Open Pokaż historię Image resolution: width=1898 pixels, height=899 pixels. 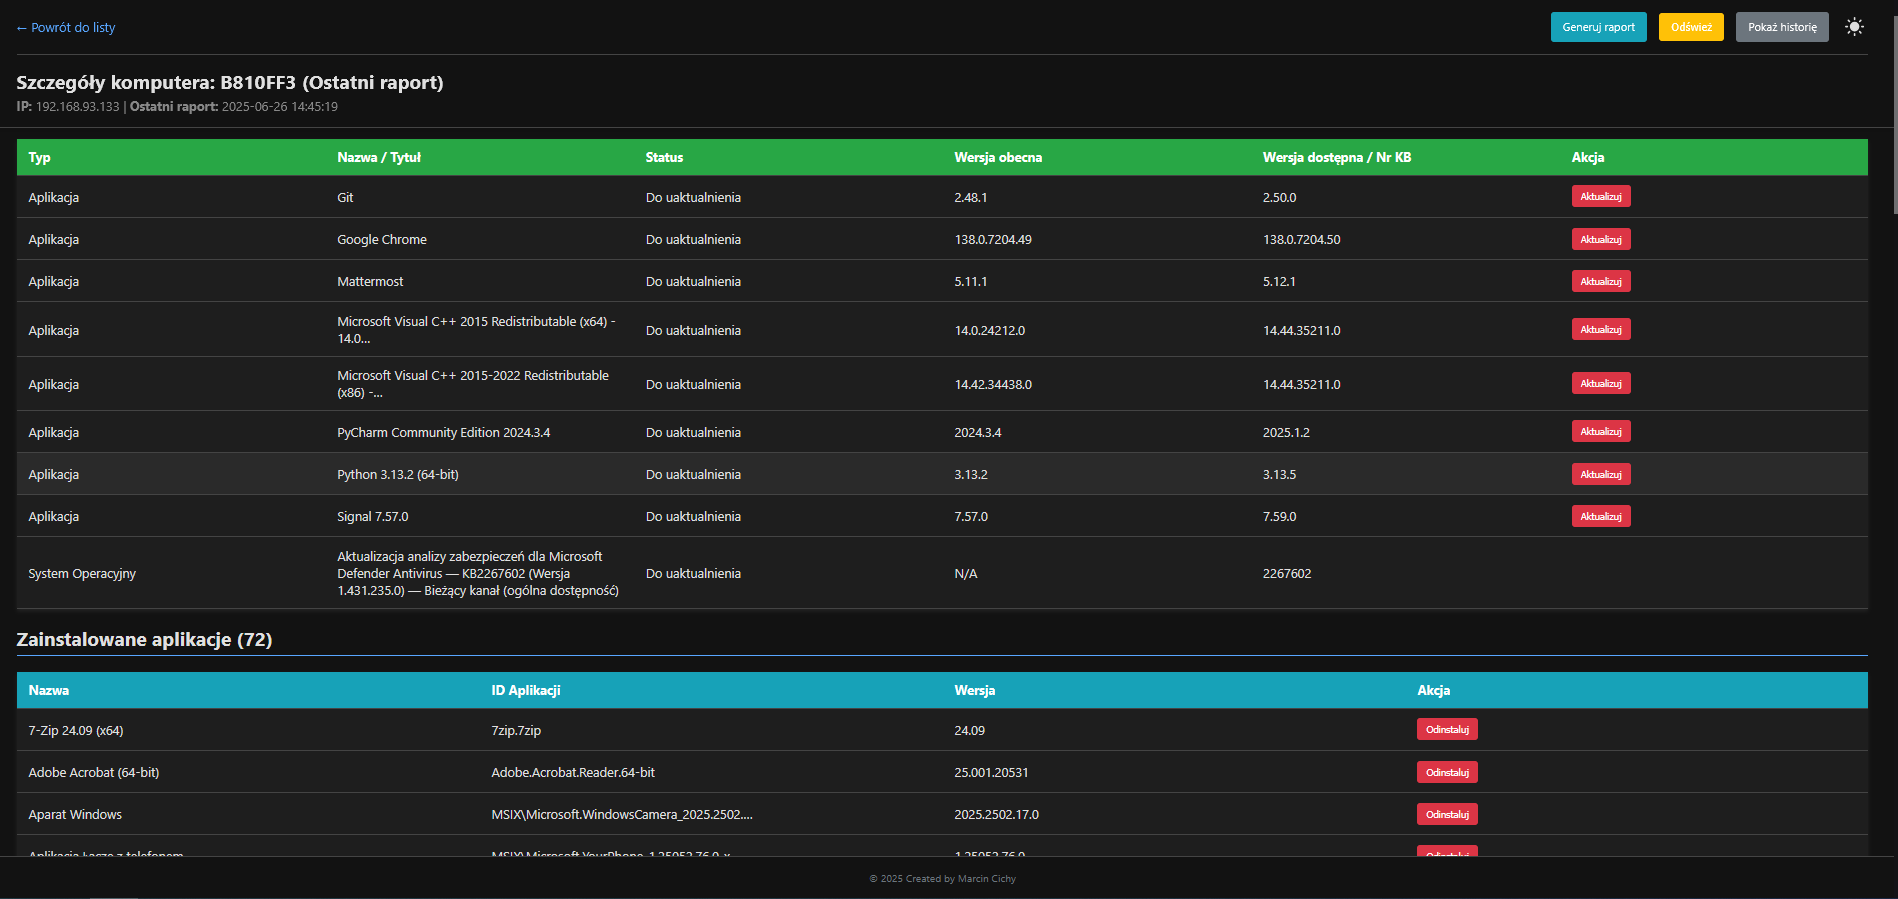pos(1782,27)
